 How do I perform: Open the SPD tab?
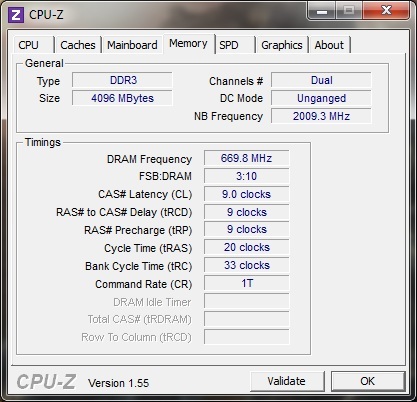(235, 45)
